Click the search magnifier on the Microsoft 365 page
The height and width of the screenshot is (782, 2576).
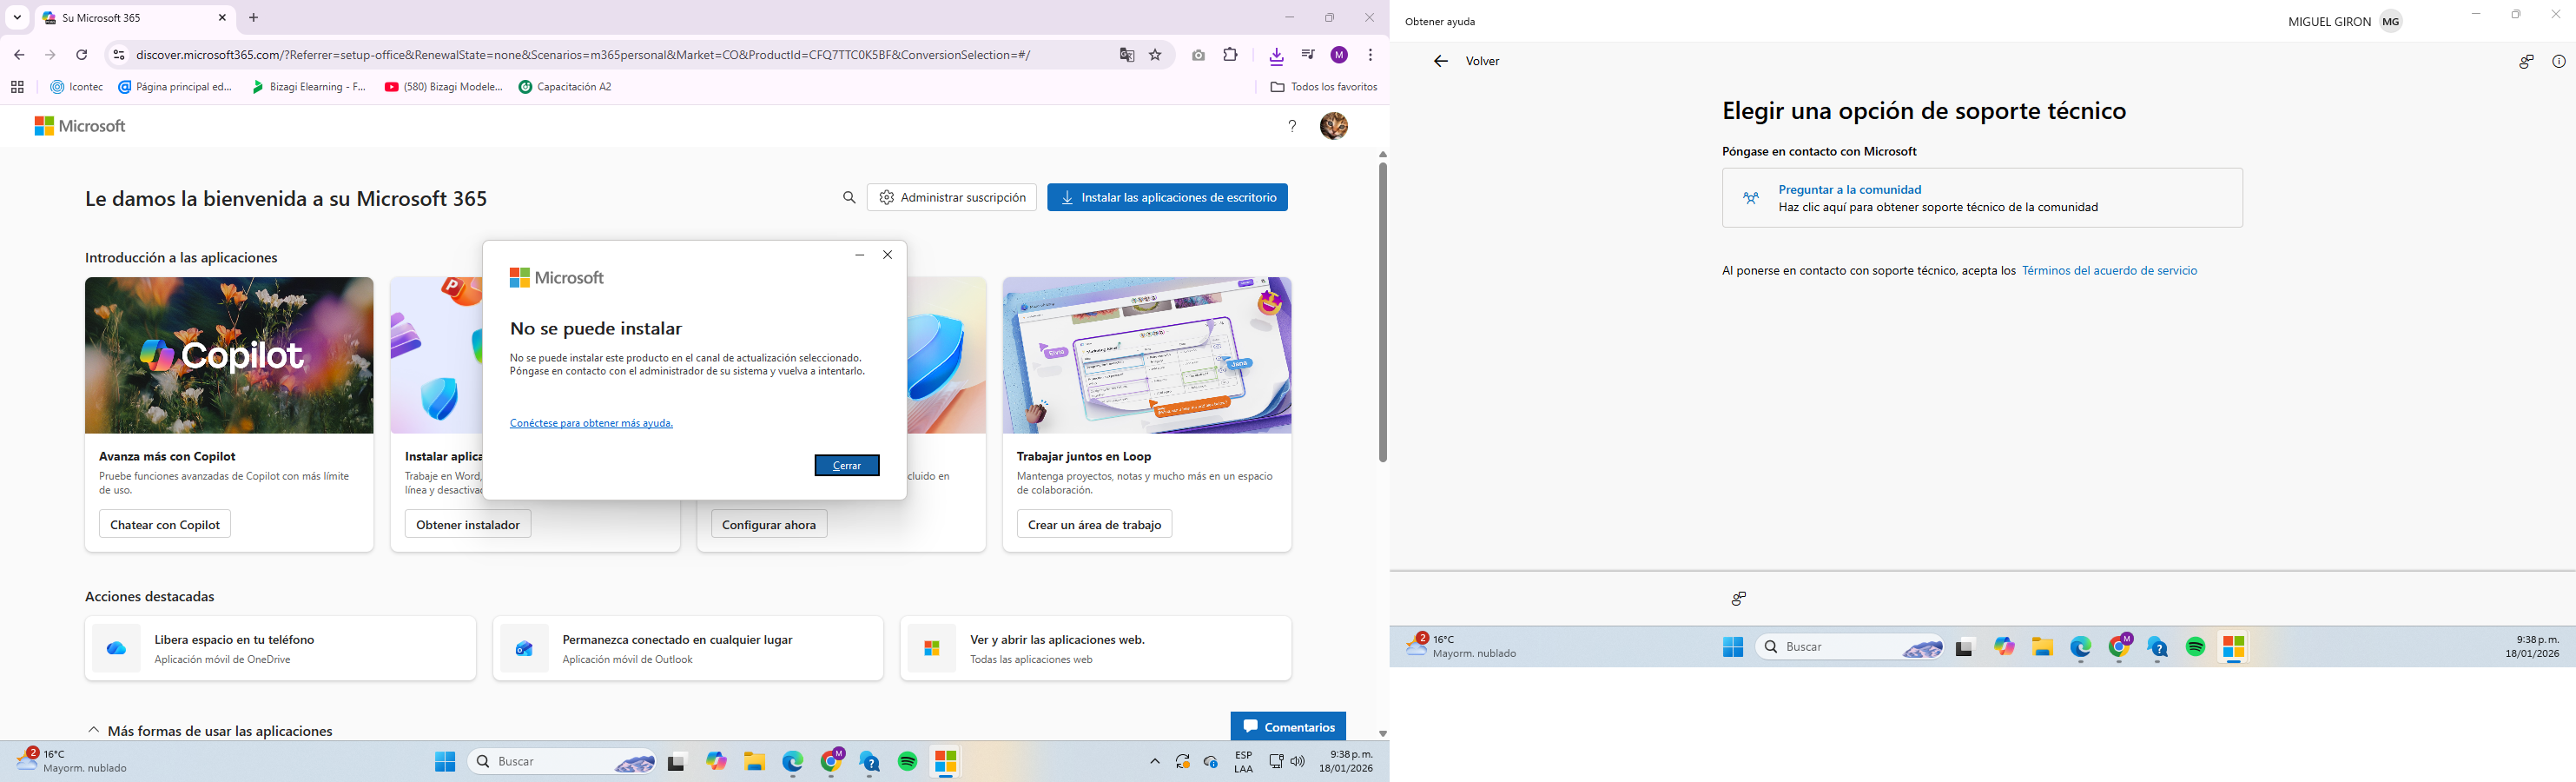(x=849, y=197)
